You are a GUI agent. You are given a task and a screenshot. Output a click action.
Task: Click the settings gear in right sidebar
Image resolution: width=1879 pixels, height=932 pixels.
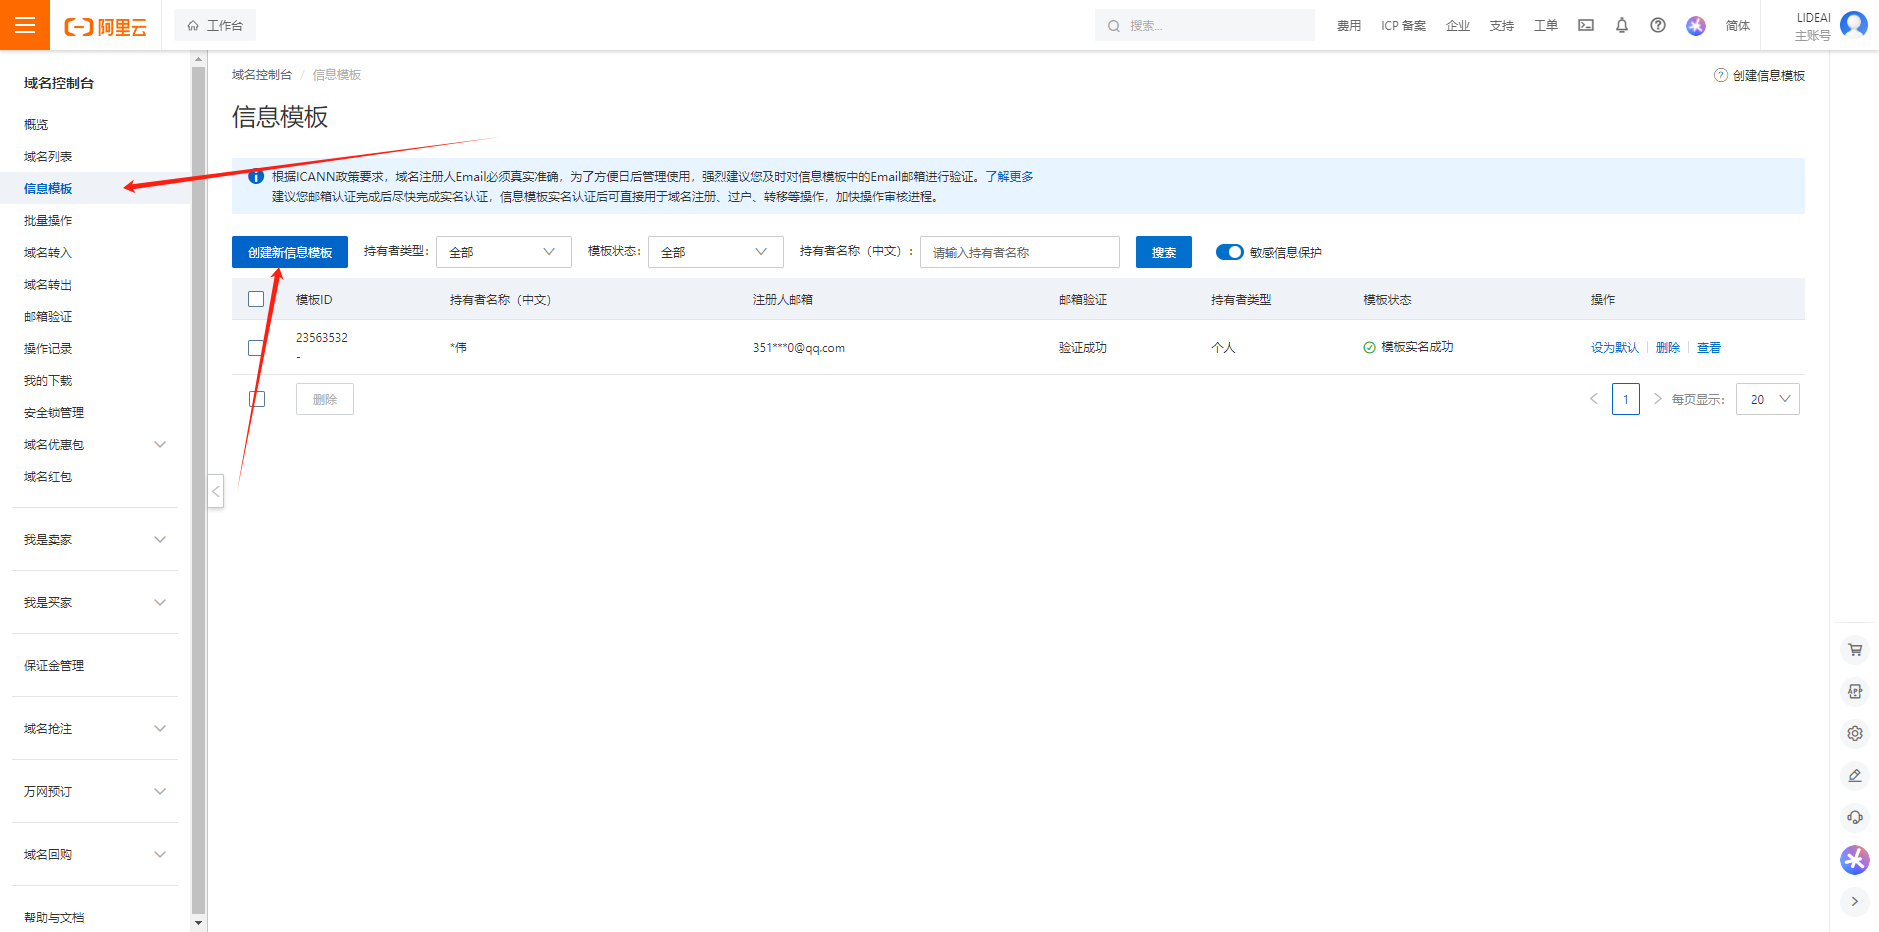coord(1855,734)
